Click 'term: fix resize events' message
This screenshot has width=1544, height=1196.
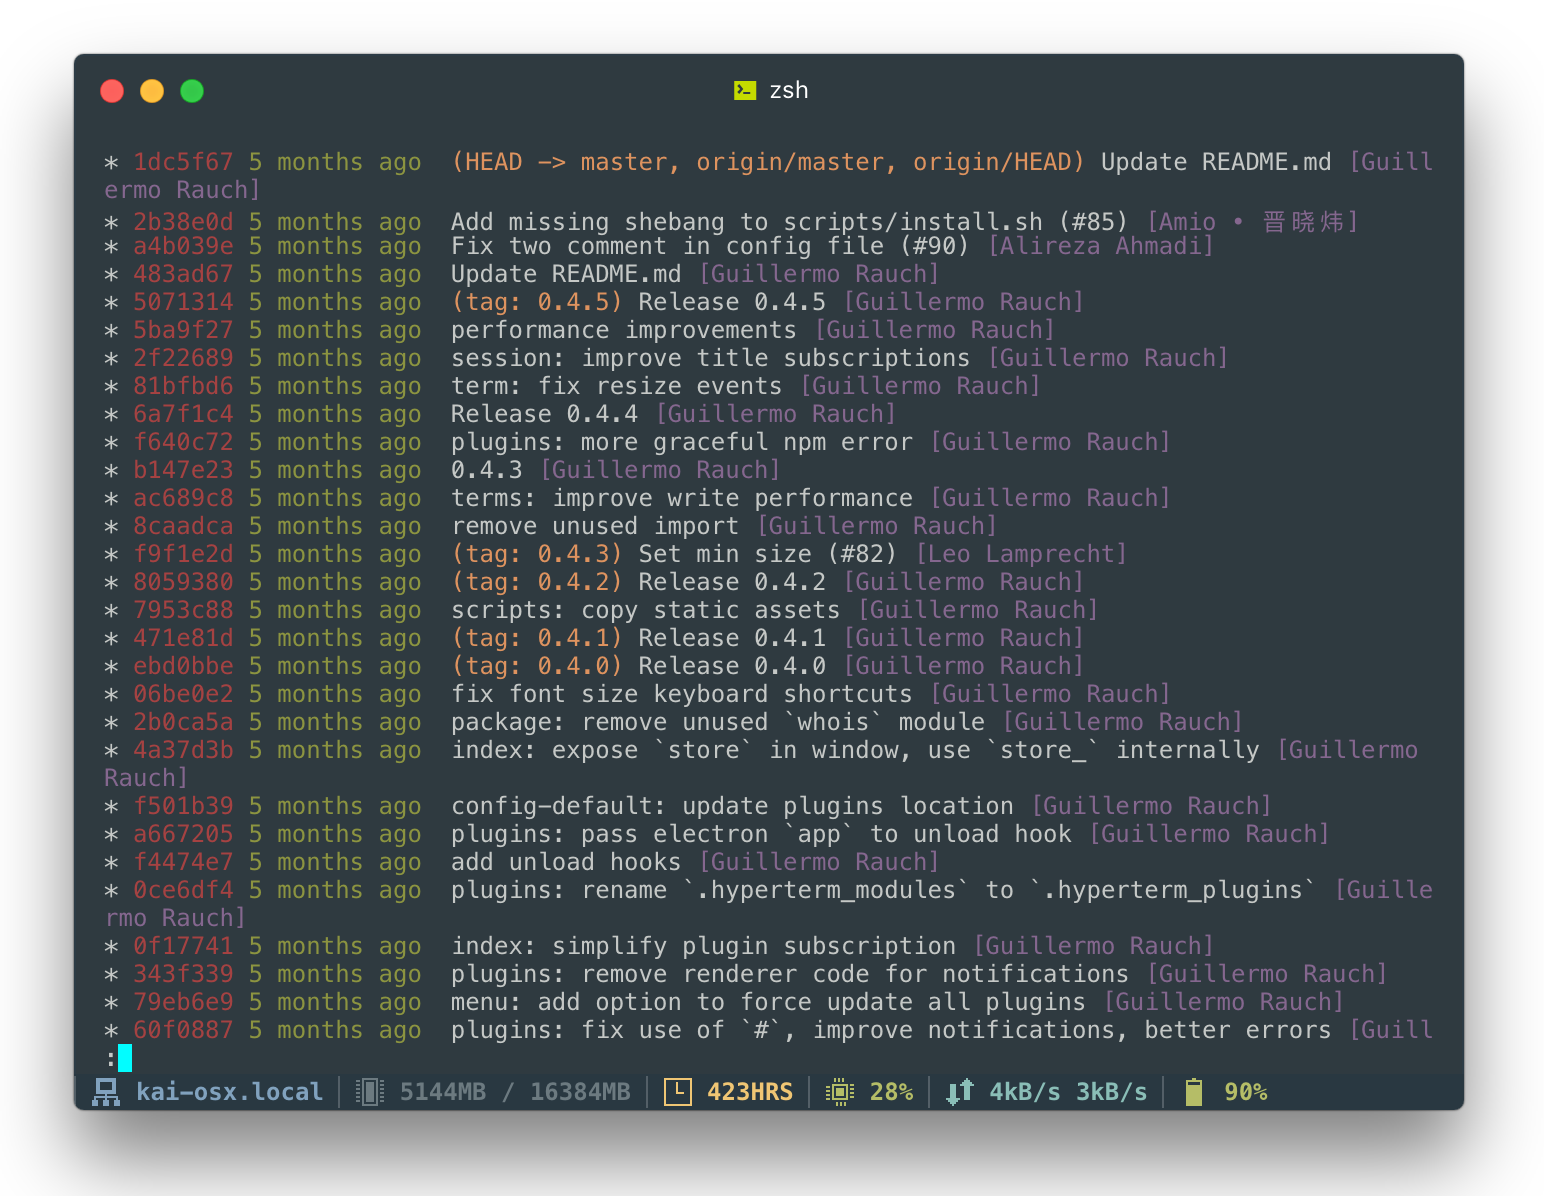pyautogui.click(x=616, y=386)
